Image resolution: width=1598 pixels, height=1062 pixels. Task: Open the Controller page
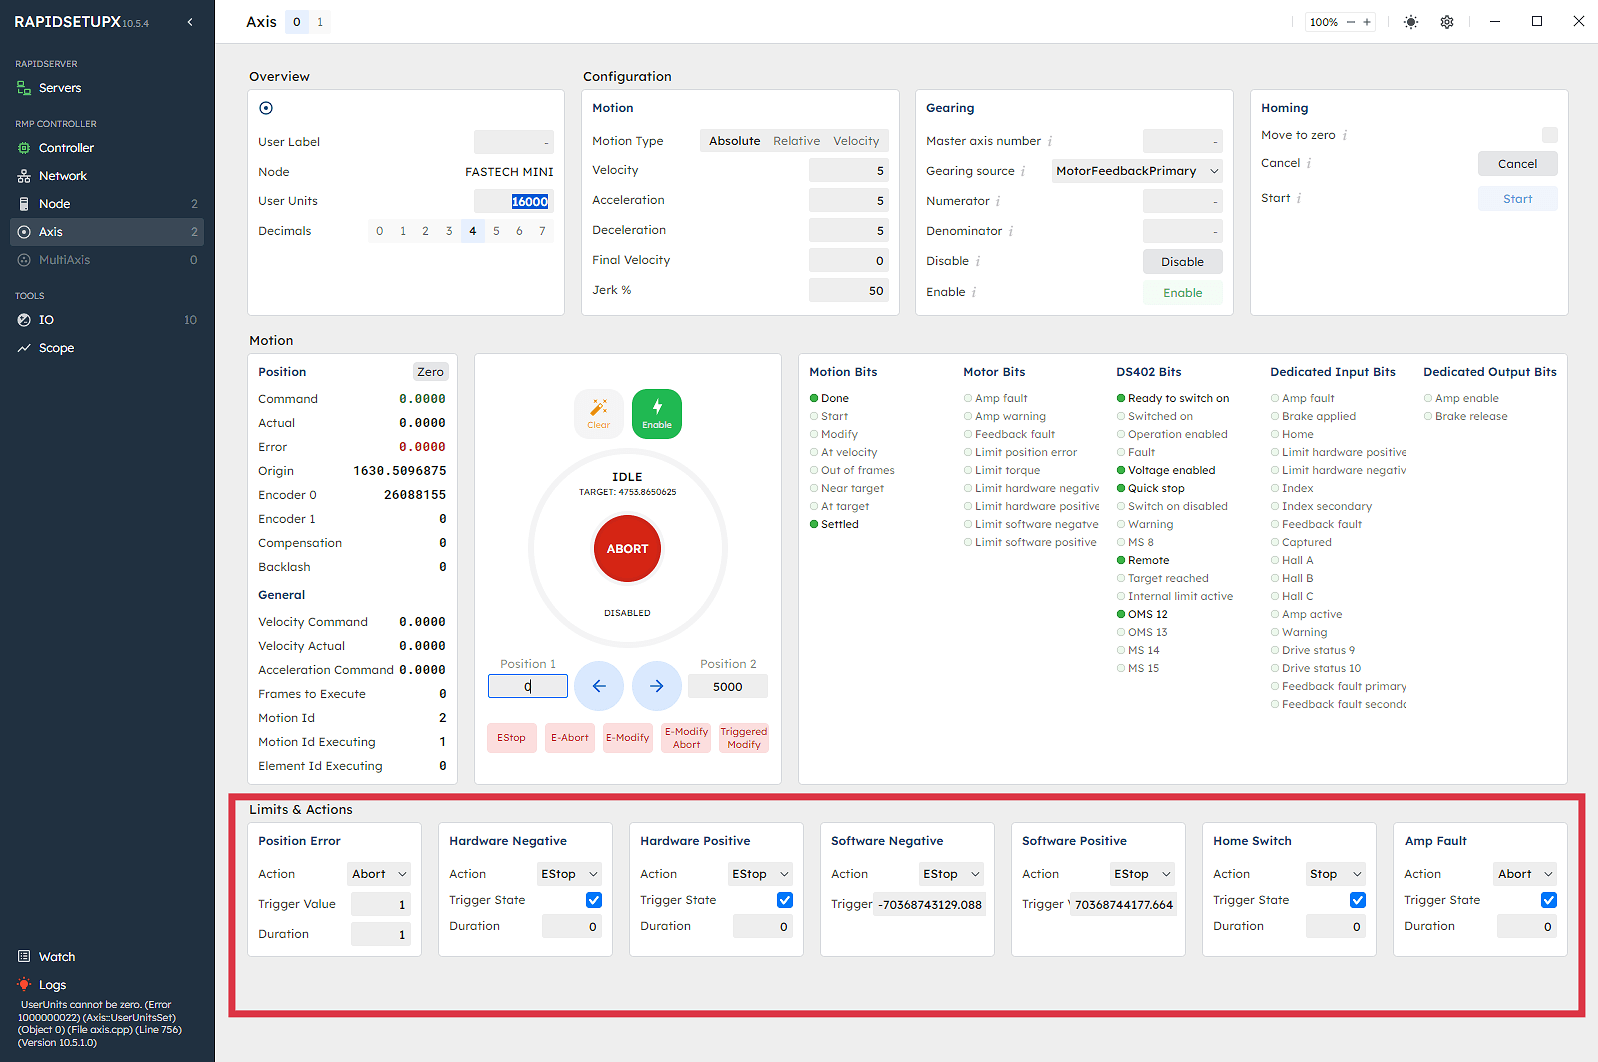(x=107, y=148)
